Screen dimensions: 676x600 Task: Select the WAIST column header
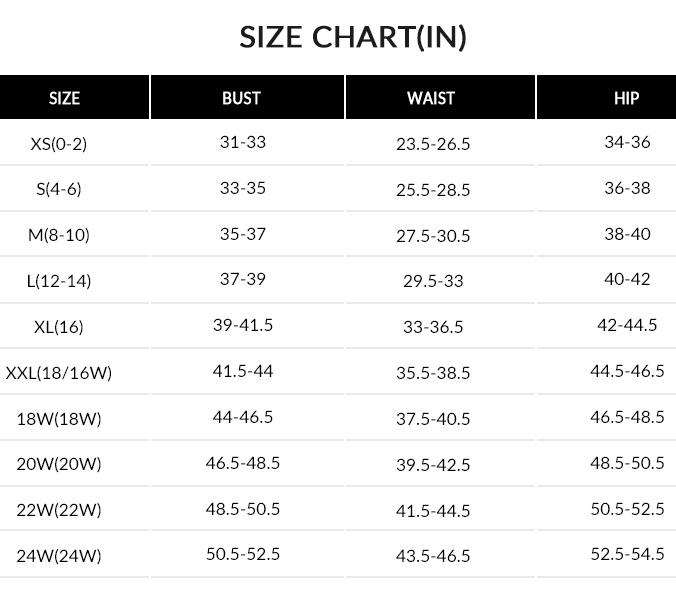[431, 98]
